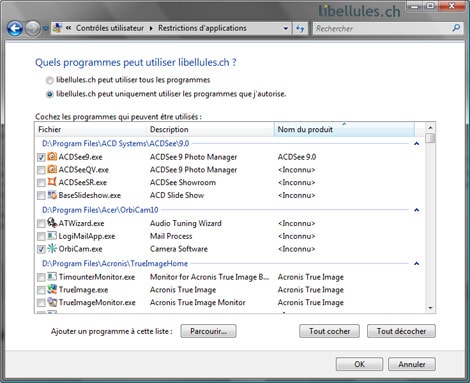The height and width of the screenshot is (383, 470).
Task: Select the D:\Program Files\ACD Systems\ACDSee\9.0 group header
Action: pyautogui.click(x=115, y=144)
